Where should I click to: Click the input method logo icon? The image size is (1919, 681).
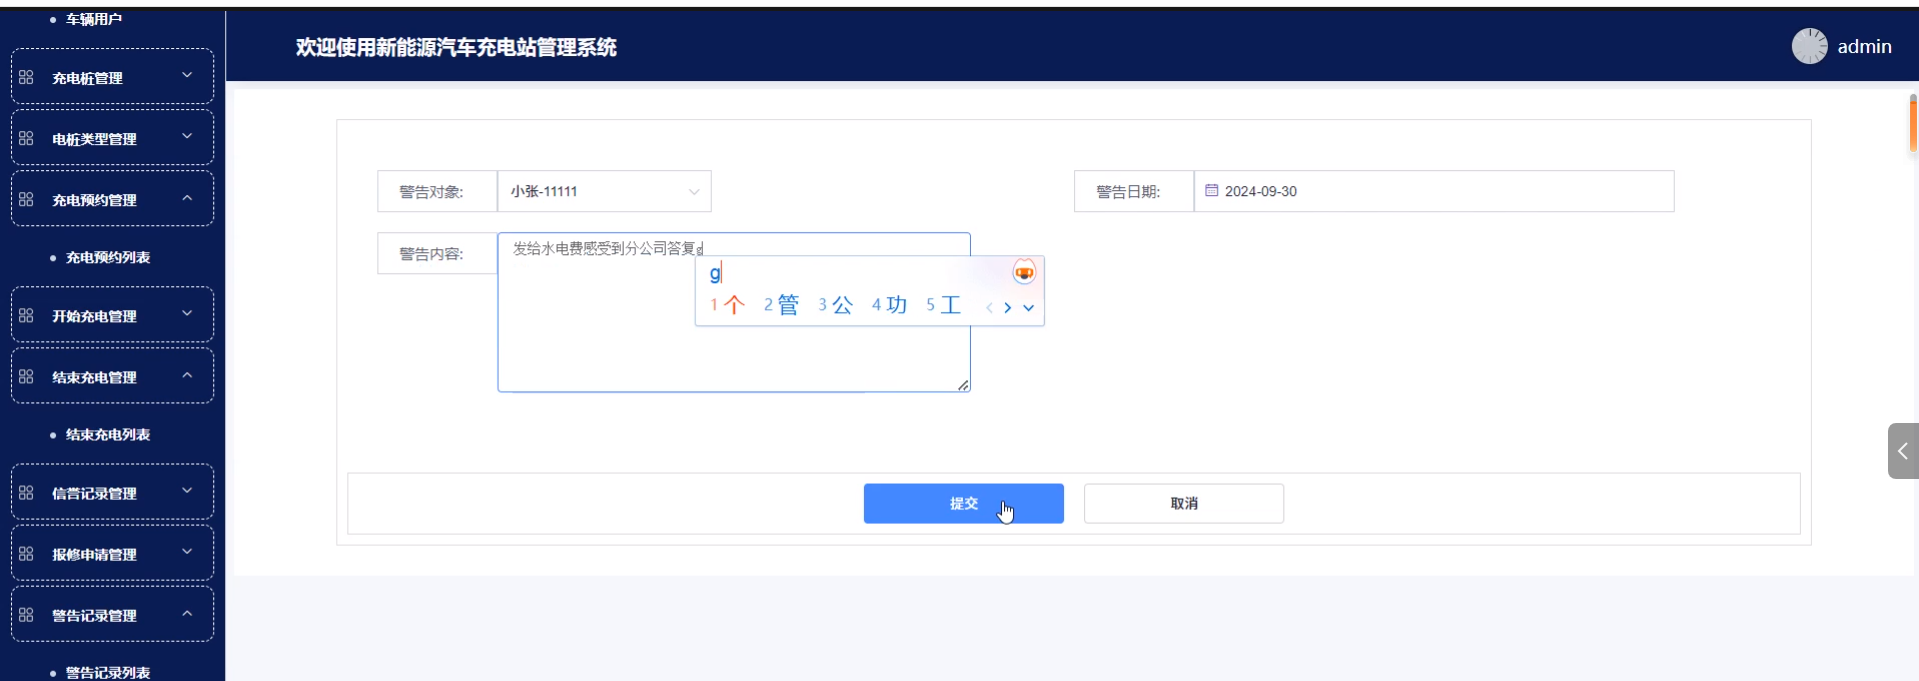1024,272
